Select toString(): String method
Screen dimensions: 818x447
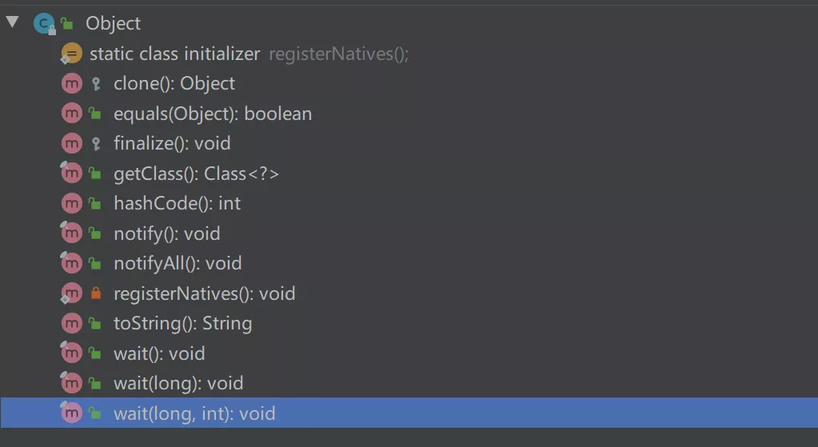[x=409, y=323]
